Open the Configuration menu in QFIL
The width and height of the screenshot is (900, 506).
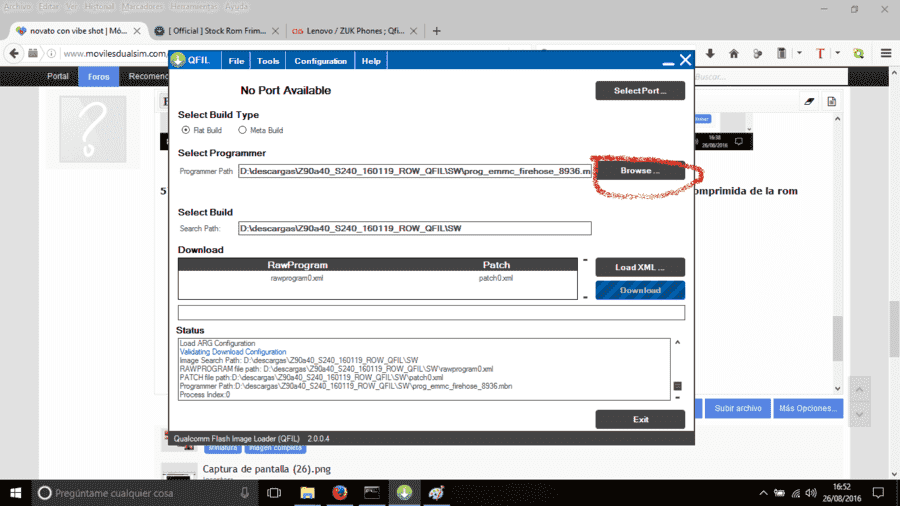pyautogui.click(x=320, y=61)
